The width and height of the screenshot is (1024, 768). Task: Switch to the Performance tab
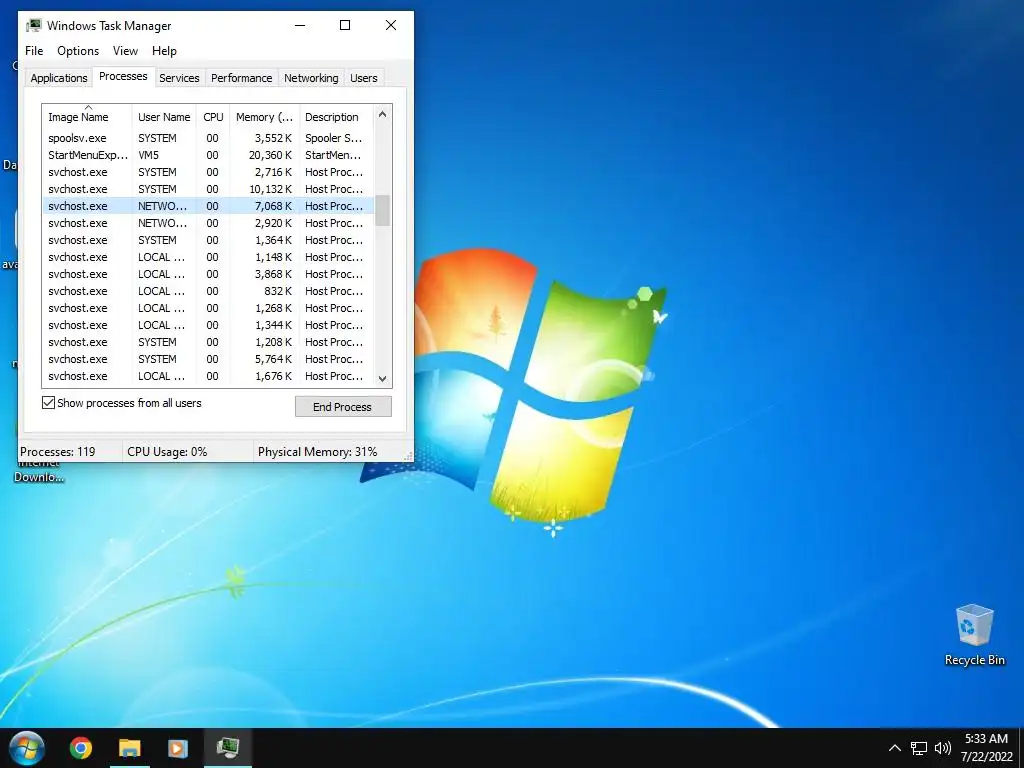click(241, 78)
